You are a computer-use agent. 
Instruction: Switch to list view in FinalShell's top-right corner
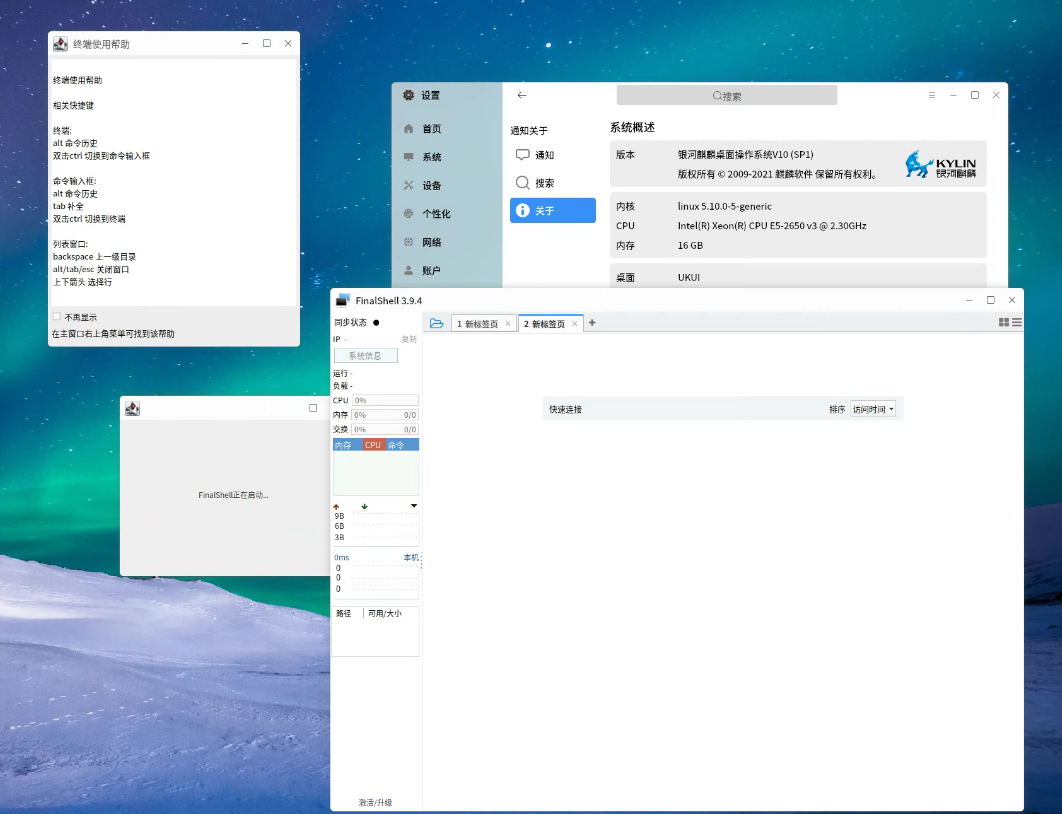click(1017, 322)
